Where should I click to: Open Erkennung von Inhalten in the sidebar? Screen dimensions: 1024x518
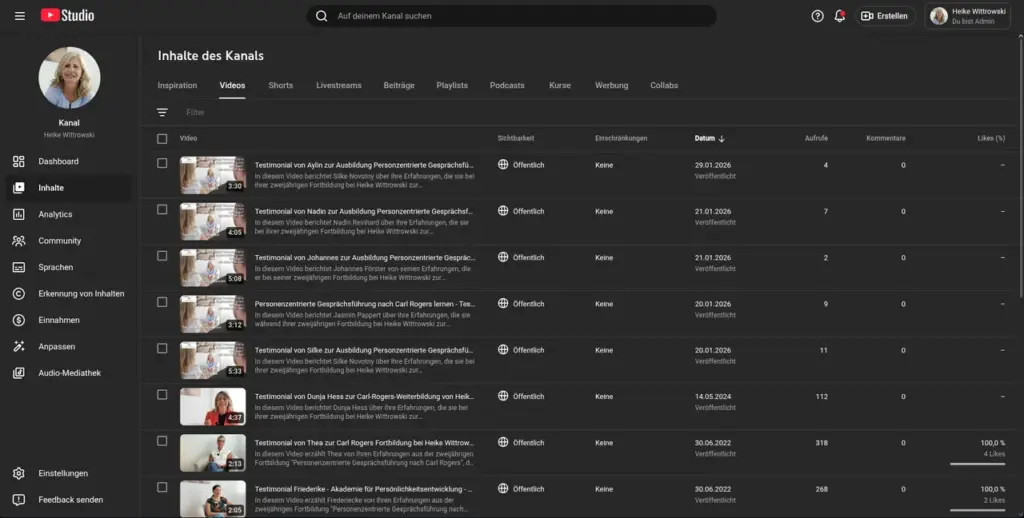[69, 293]
